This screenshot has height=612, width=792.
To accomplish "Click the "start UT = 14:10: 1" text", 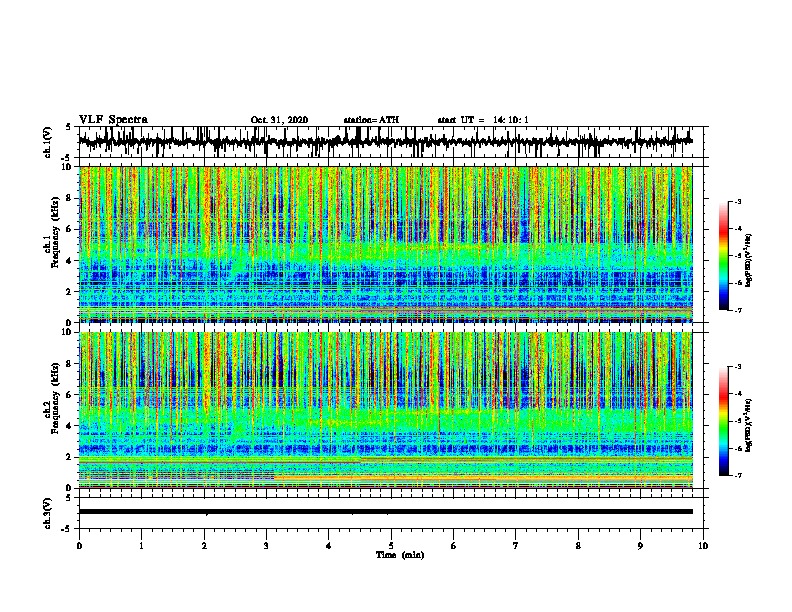I will pyautogui.click(x=483, y=120).
